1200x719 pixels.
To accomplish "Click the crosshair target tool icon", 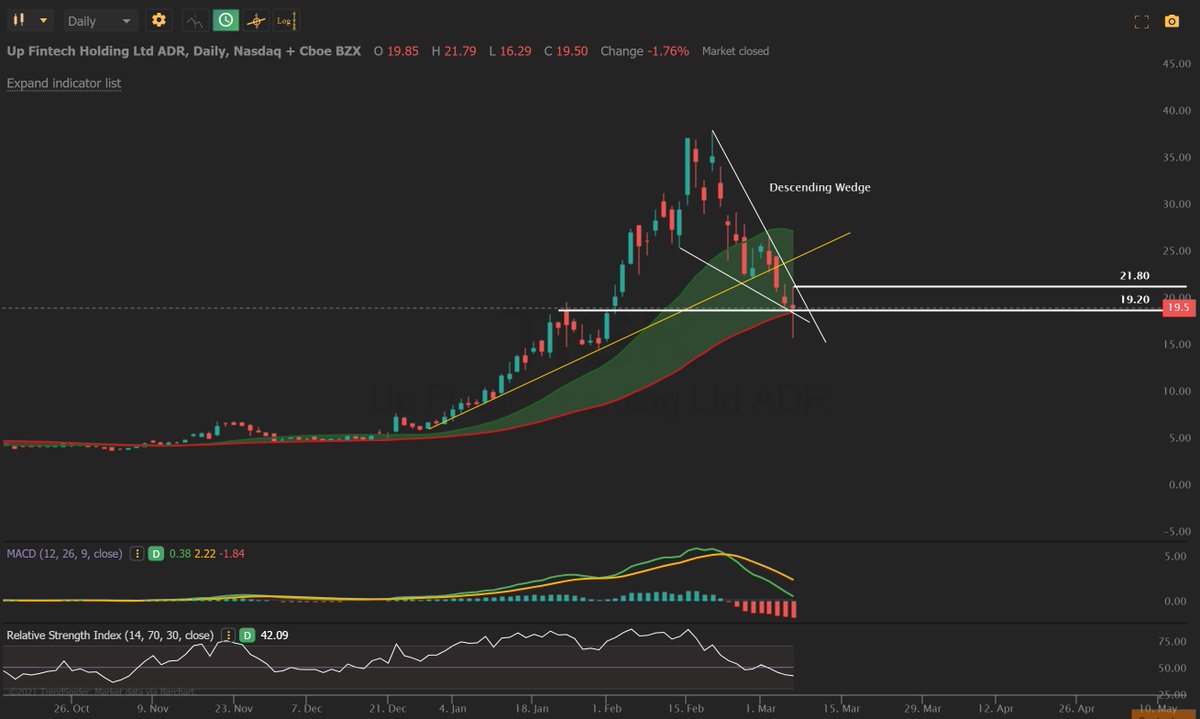I will [257, 20].
